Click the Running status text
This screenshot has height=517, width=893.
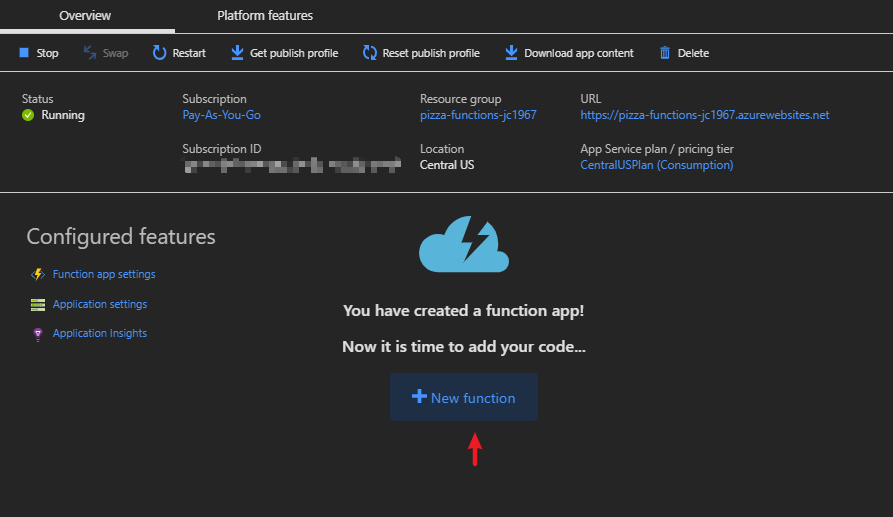(63, 115)
